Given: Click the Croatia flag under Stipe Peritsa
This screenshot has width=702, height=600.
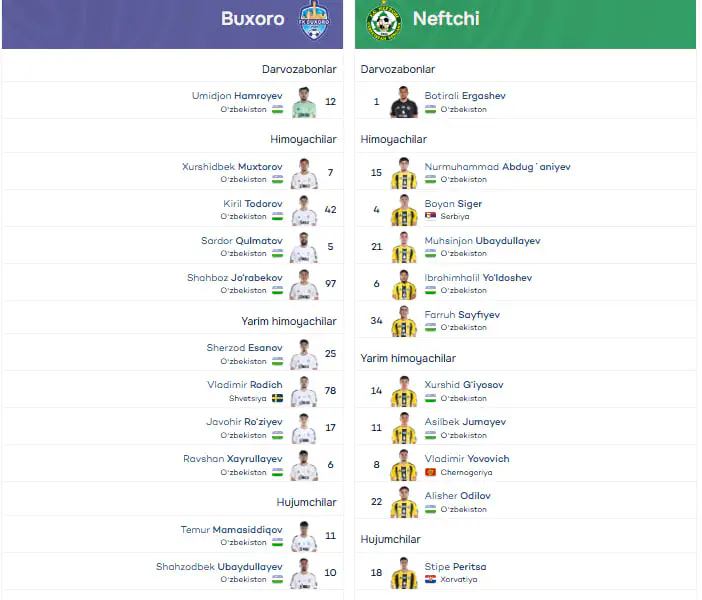Looking at the screenshot, I should click(430, 579).
